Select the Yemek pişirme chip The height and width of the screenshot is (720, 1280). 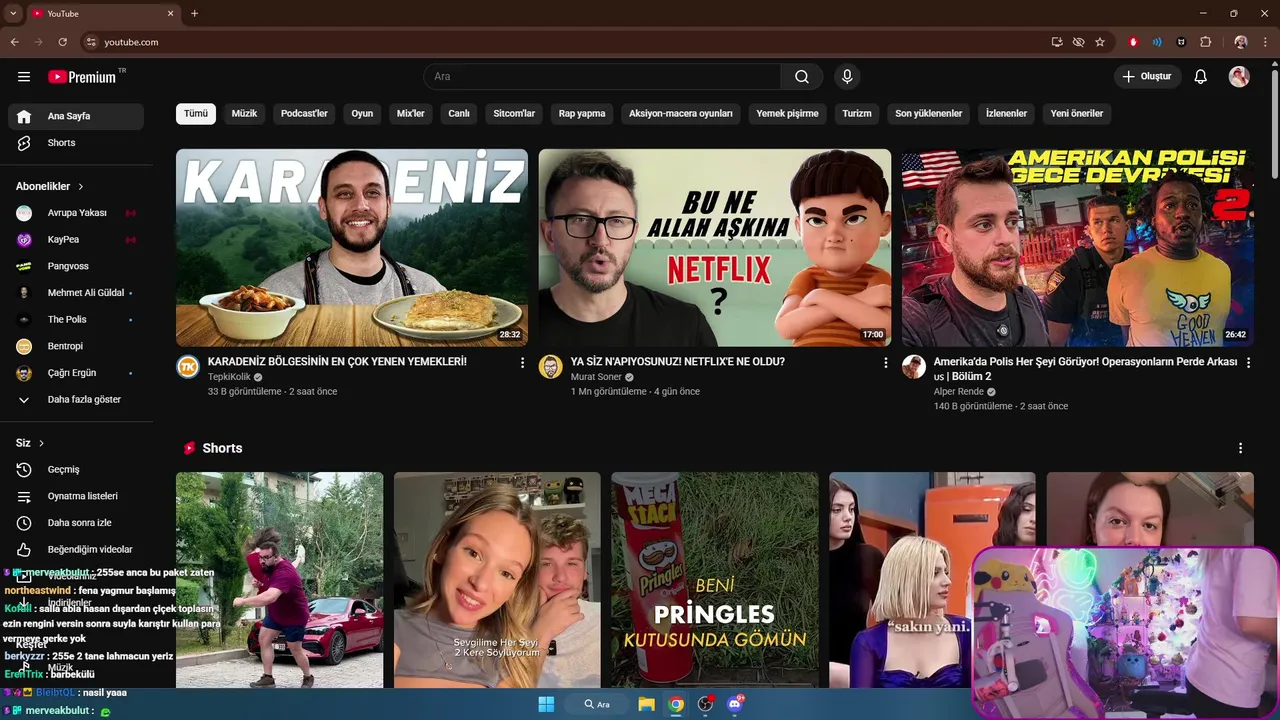click(787, 113)
